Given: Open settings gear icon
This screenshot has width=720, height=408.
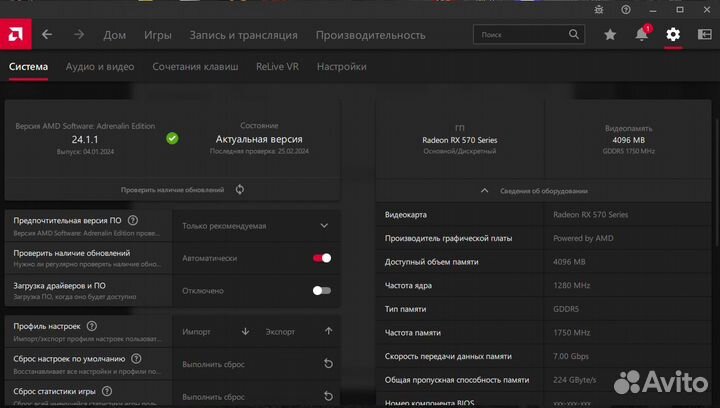Looking at the screenshot, I should point(673,34).
